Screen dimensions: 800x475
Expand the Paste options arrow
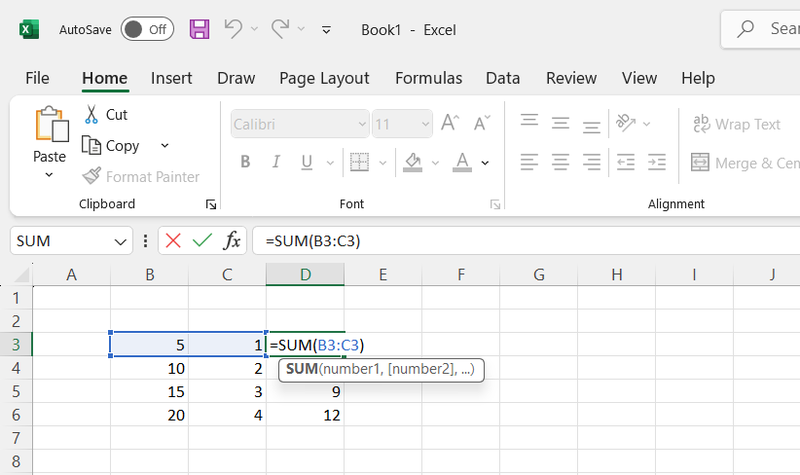[x=49, y=174]
